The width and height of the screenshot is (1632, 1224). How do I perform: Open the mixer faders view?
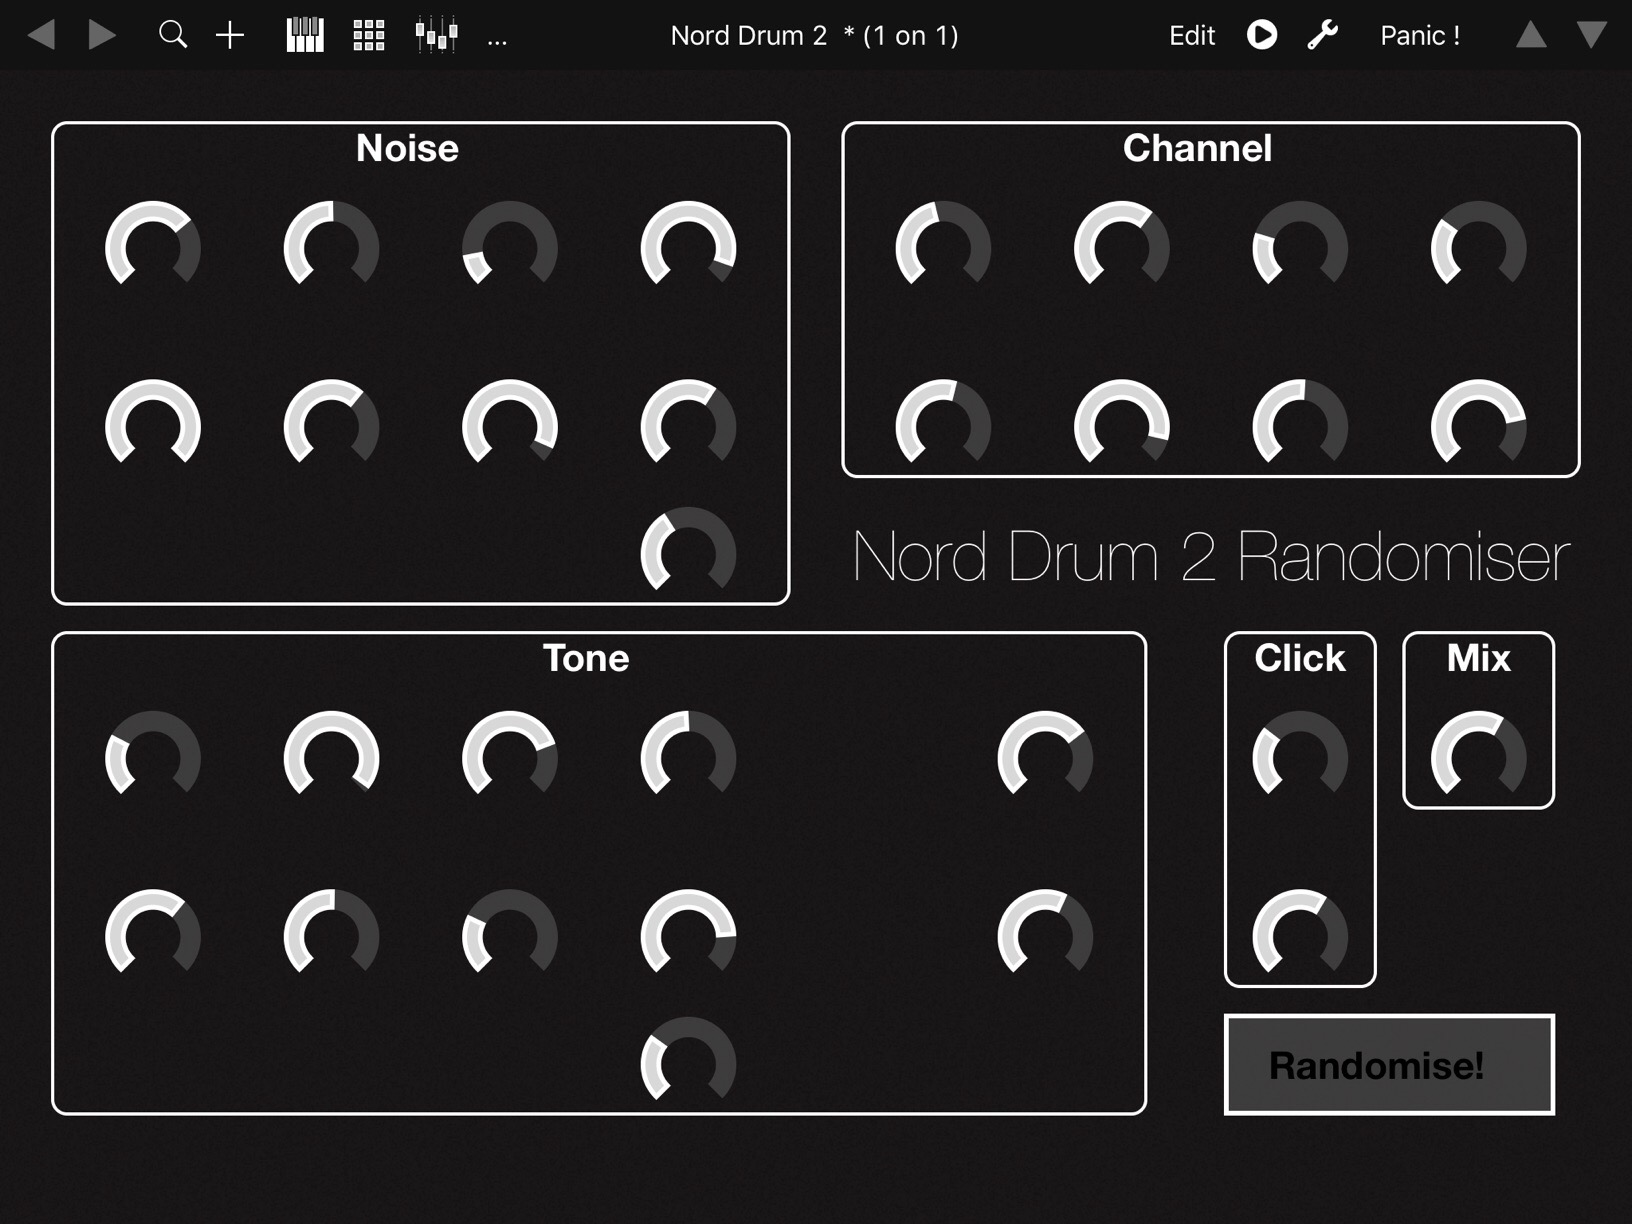pyautogui.click(x=437, y=35)
